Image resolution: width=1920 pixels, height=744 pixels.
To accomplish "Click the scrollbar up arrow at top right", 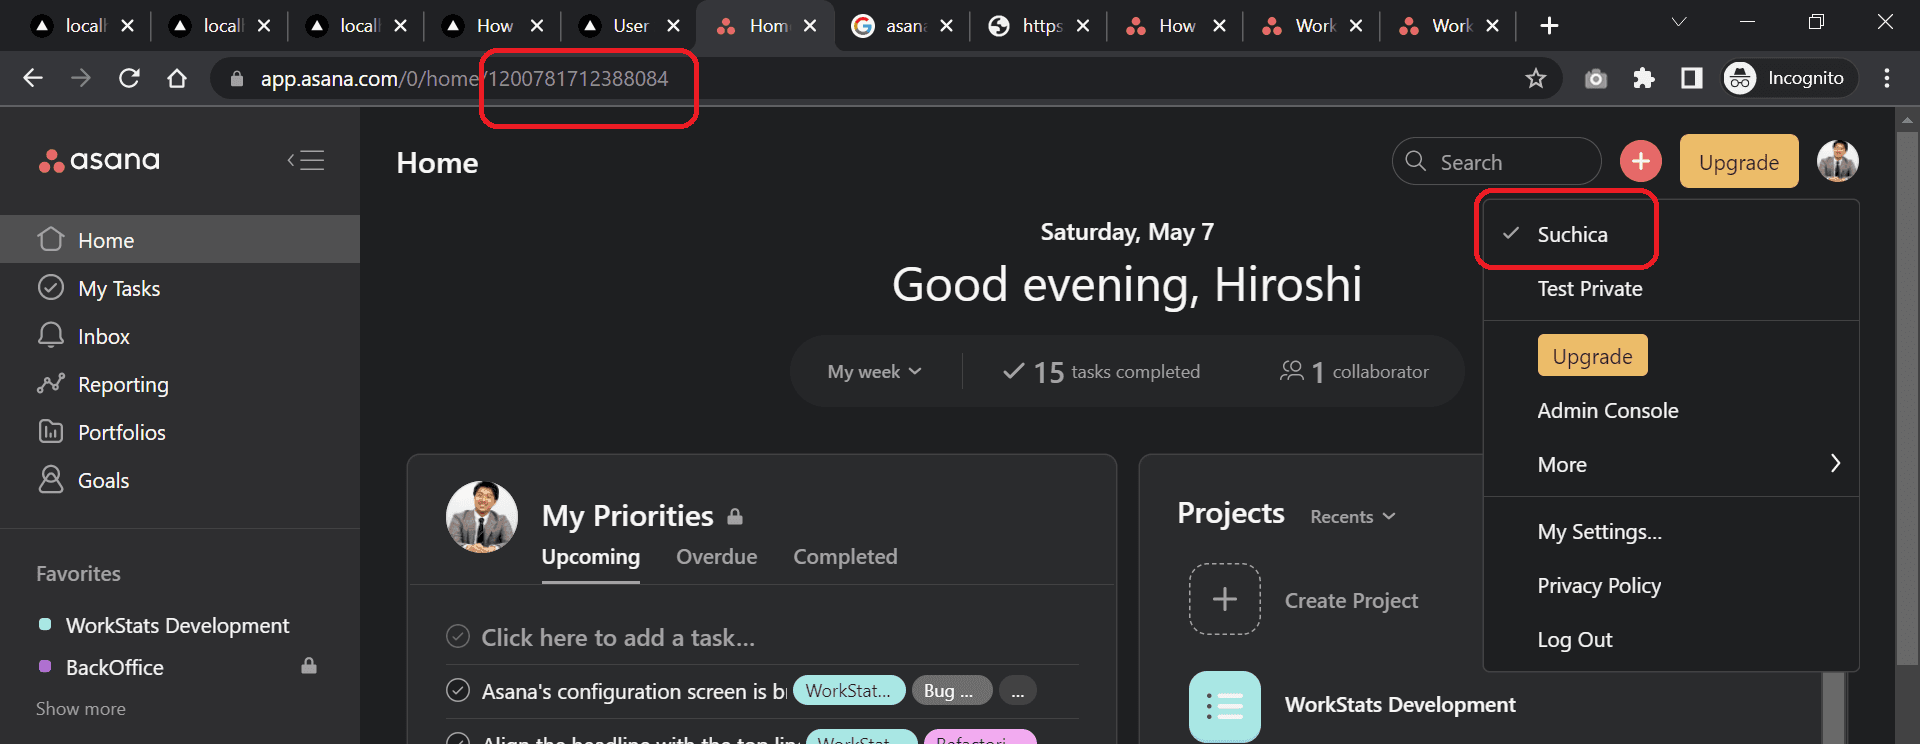I will pos(1907,120).
